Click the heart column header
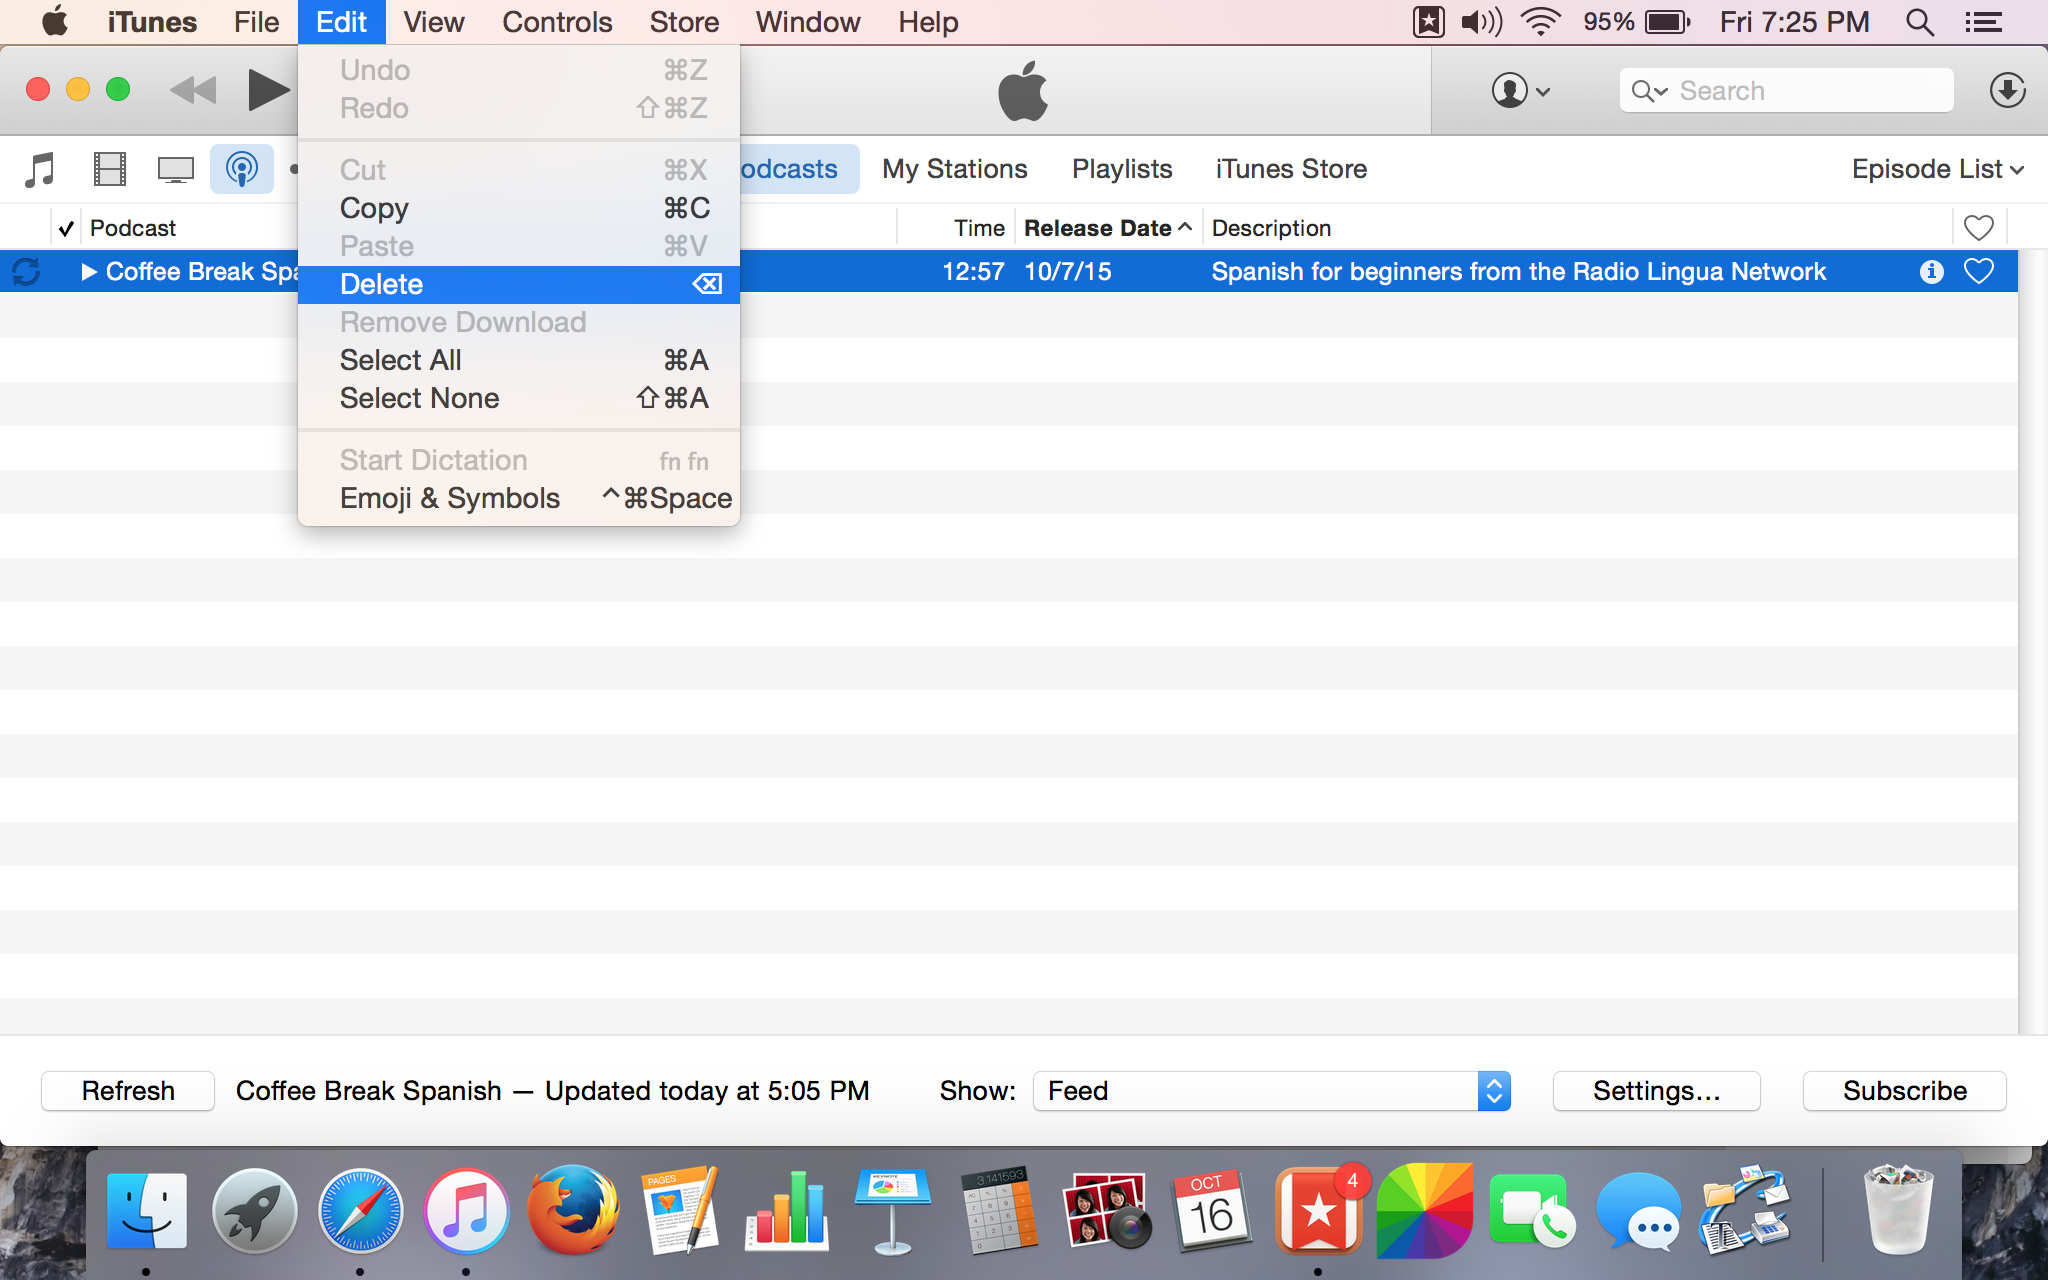 [x=1978, y=228]
